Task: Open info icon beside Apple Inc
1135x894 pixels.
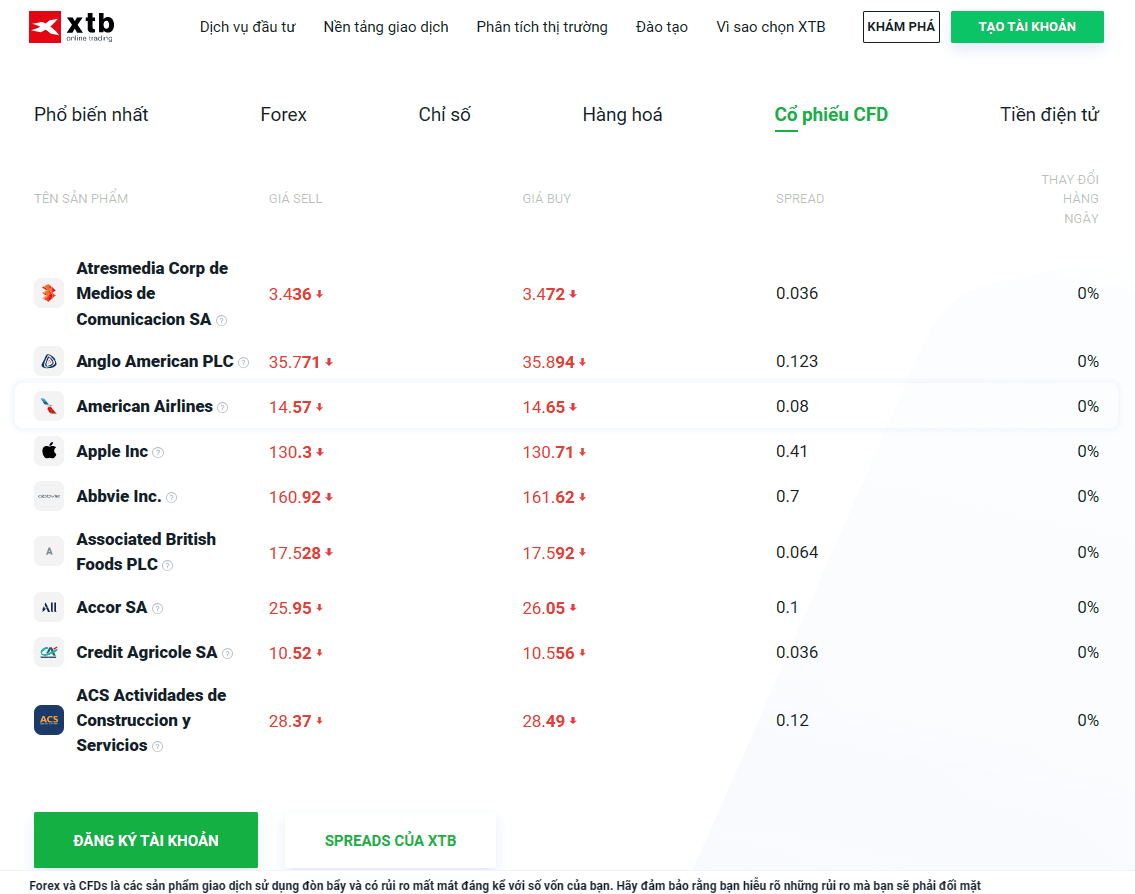Action: click(x=158, y=452)
